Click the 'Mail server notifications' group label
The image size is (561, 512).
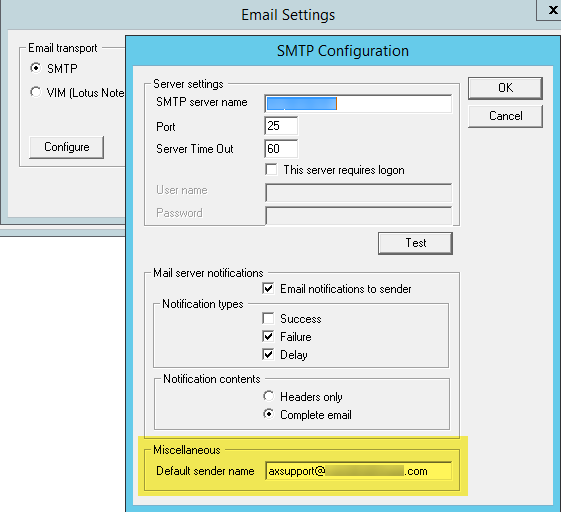point(208,273)
